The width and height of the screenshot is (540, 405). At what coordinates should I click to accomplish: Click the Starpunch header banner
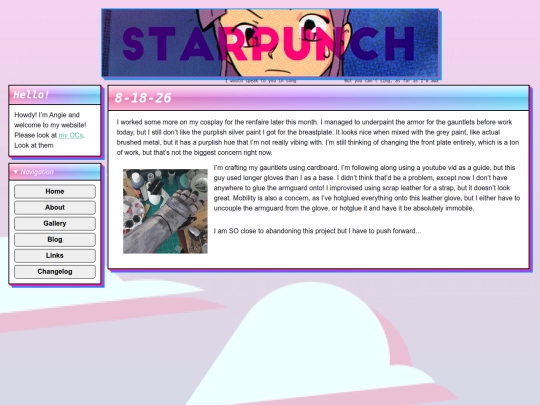click(x=271, y=43)
